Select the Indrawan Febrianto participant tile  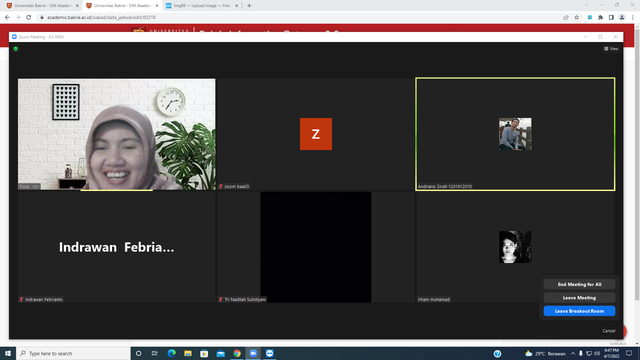coord(116,247)
